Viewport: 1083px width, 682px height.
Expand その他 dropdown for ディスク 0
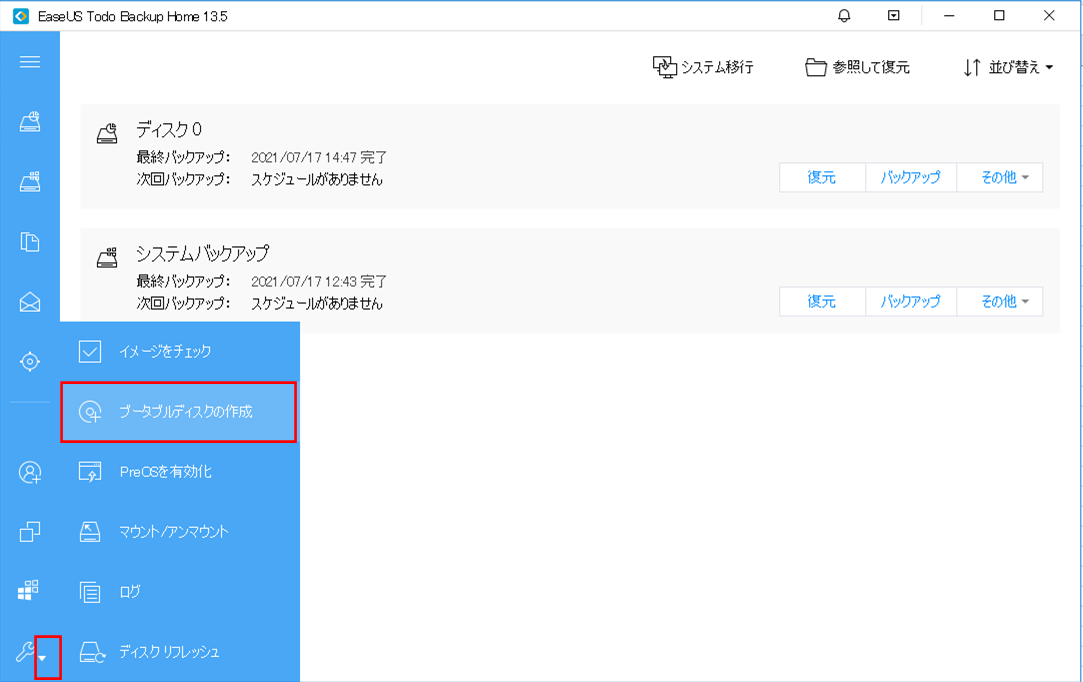1000,178
